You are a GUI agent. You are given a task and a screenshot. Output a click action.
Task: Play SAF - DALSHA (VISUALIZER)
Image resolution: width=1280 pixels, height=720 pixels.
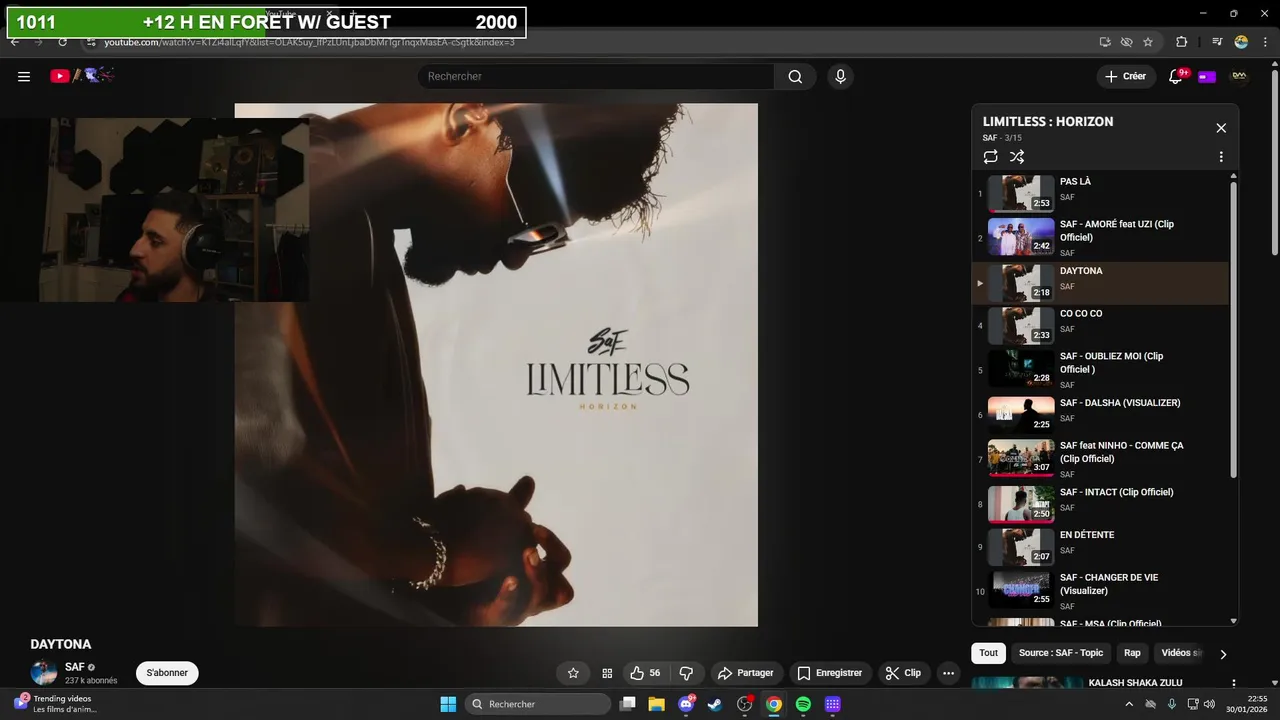tap(1100, 414)
